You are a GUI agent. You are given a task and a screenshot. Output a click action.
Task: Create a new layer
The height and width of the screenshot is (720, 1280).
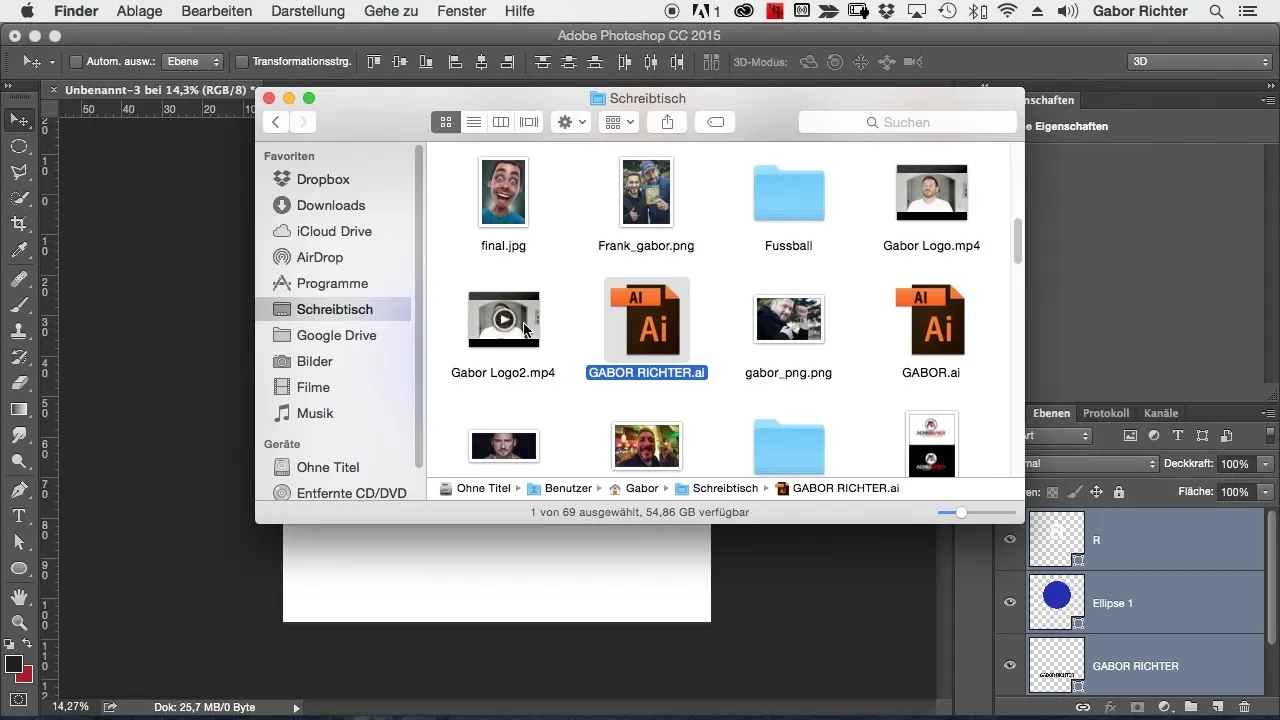tap(1217, 707)
